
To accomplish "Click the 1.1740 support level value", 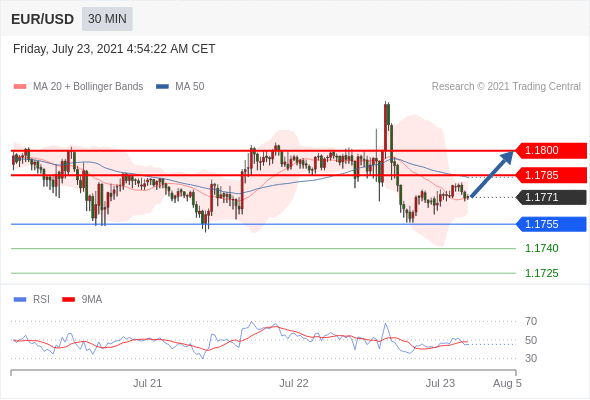I will pyautogui.click(x=542, y=248).
